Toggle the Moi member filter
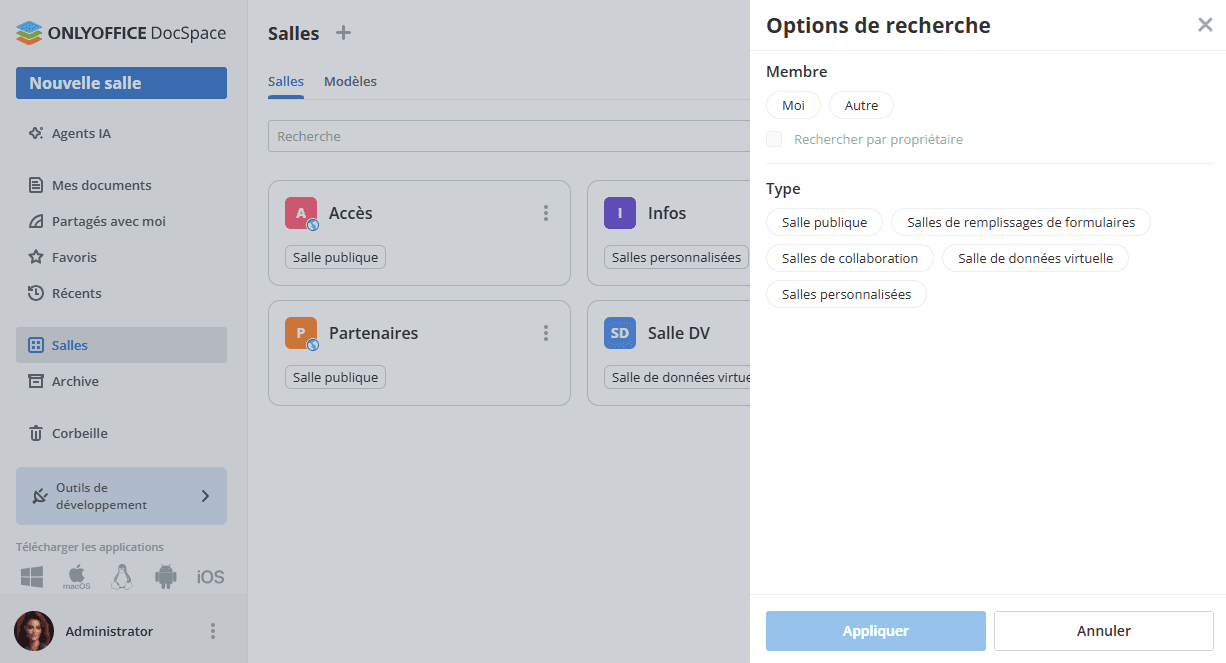Screen dimensions: 1226x663 click(x=793, y=105)
